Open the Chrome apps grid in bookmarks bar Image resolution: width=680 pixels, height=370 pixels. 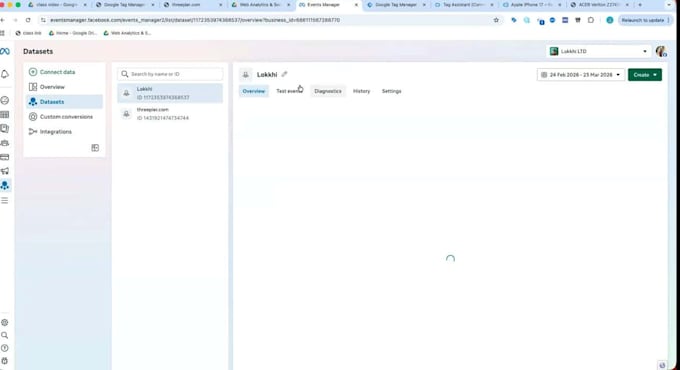2,33
